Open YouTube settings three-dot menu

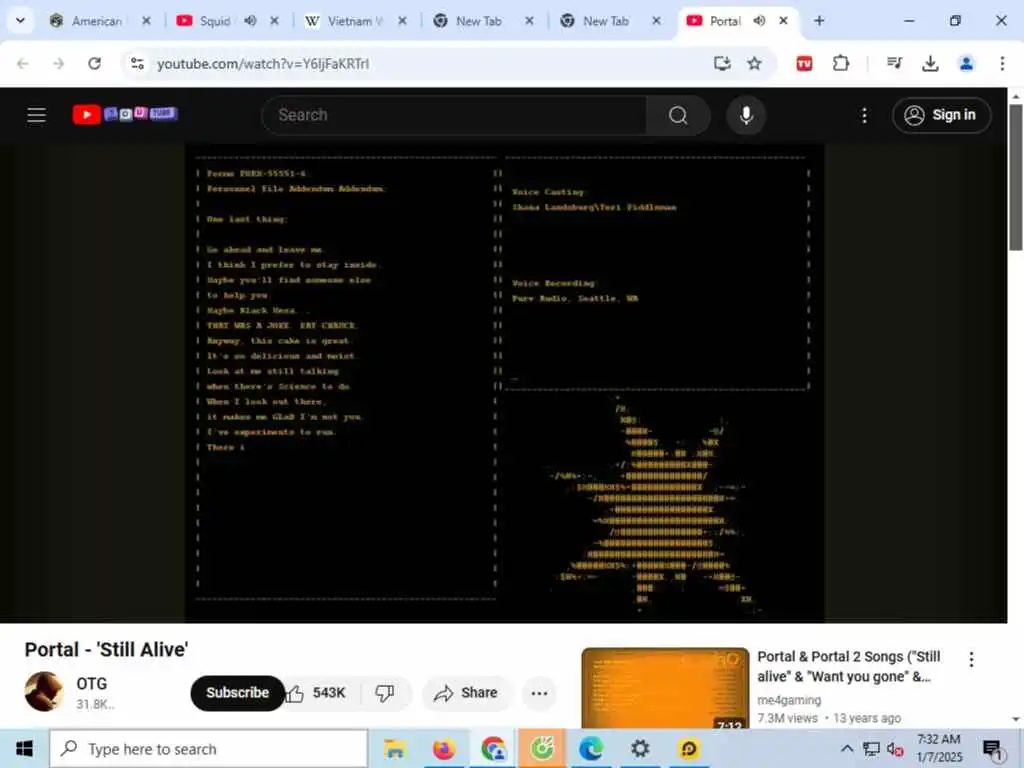click(864, 115)
